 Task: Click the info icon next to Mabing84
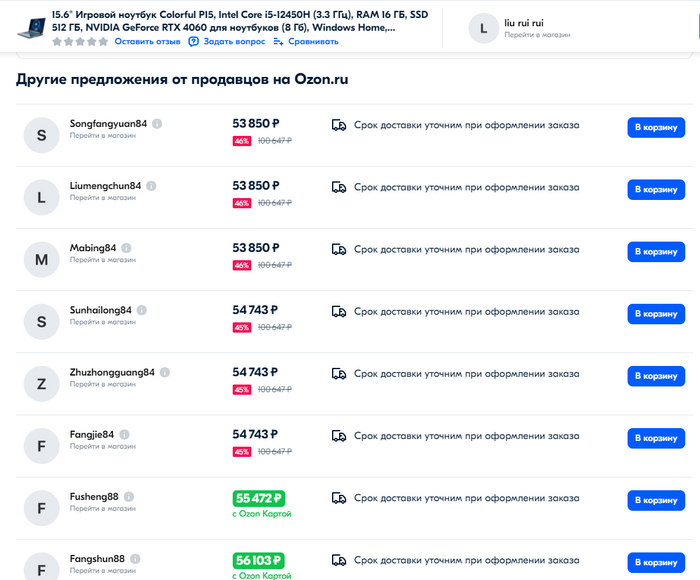pos(126,248)
